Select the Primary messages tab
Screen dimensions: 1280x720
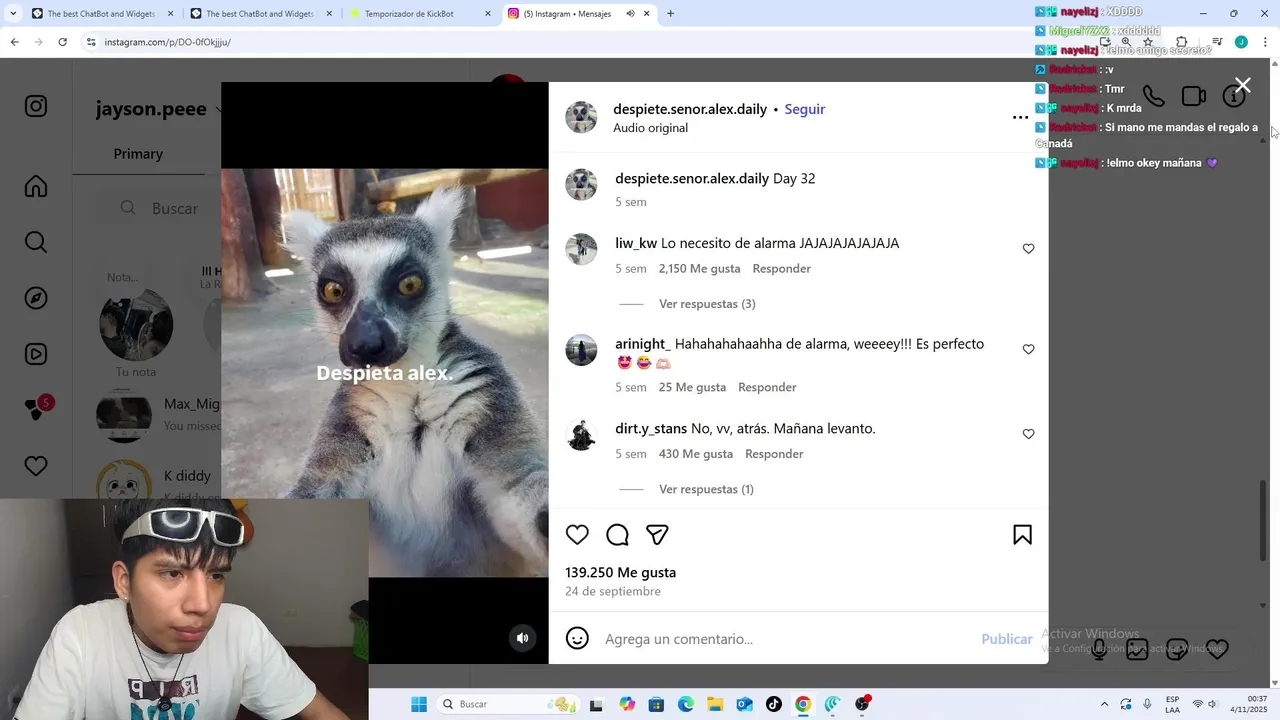coord(138,154)
